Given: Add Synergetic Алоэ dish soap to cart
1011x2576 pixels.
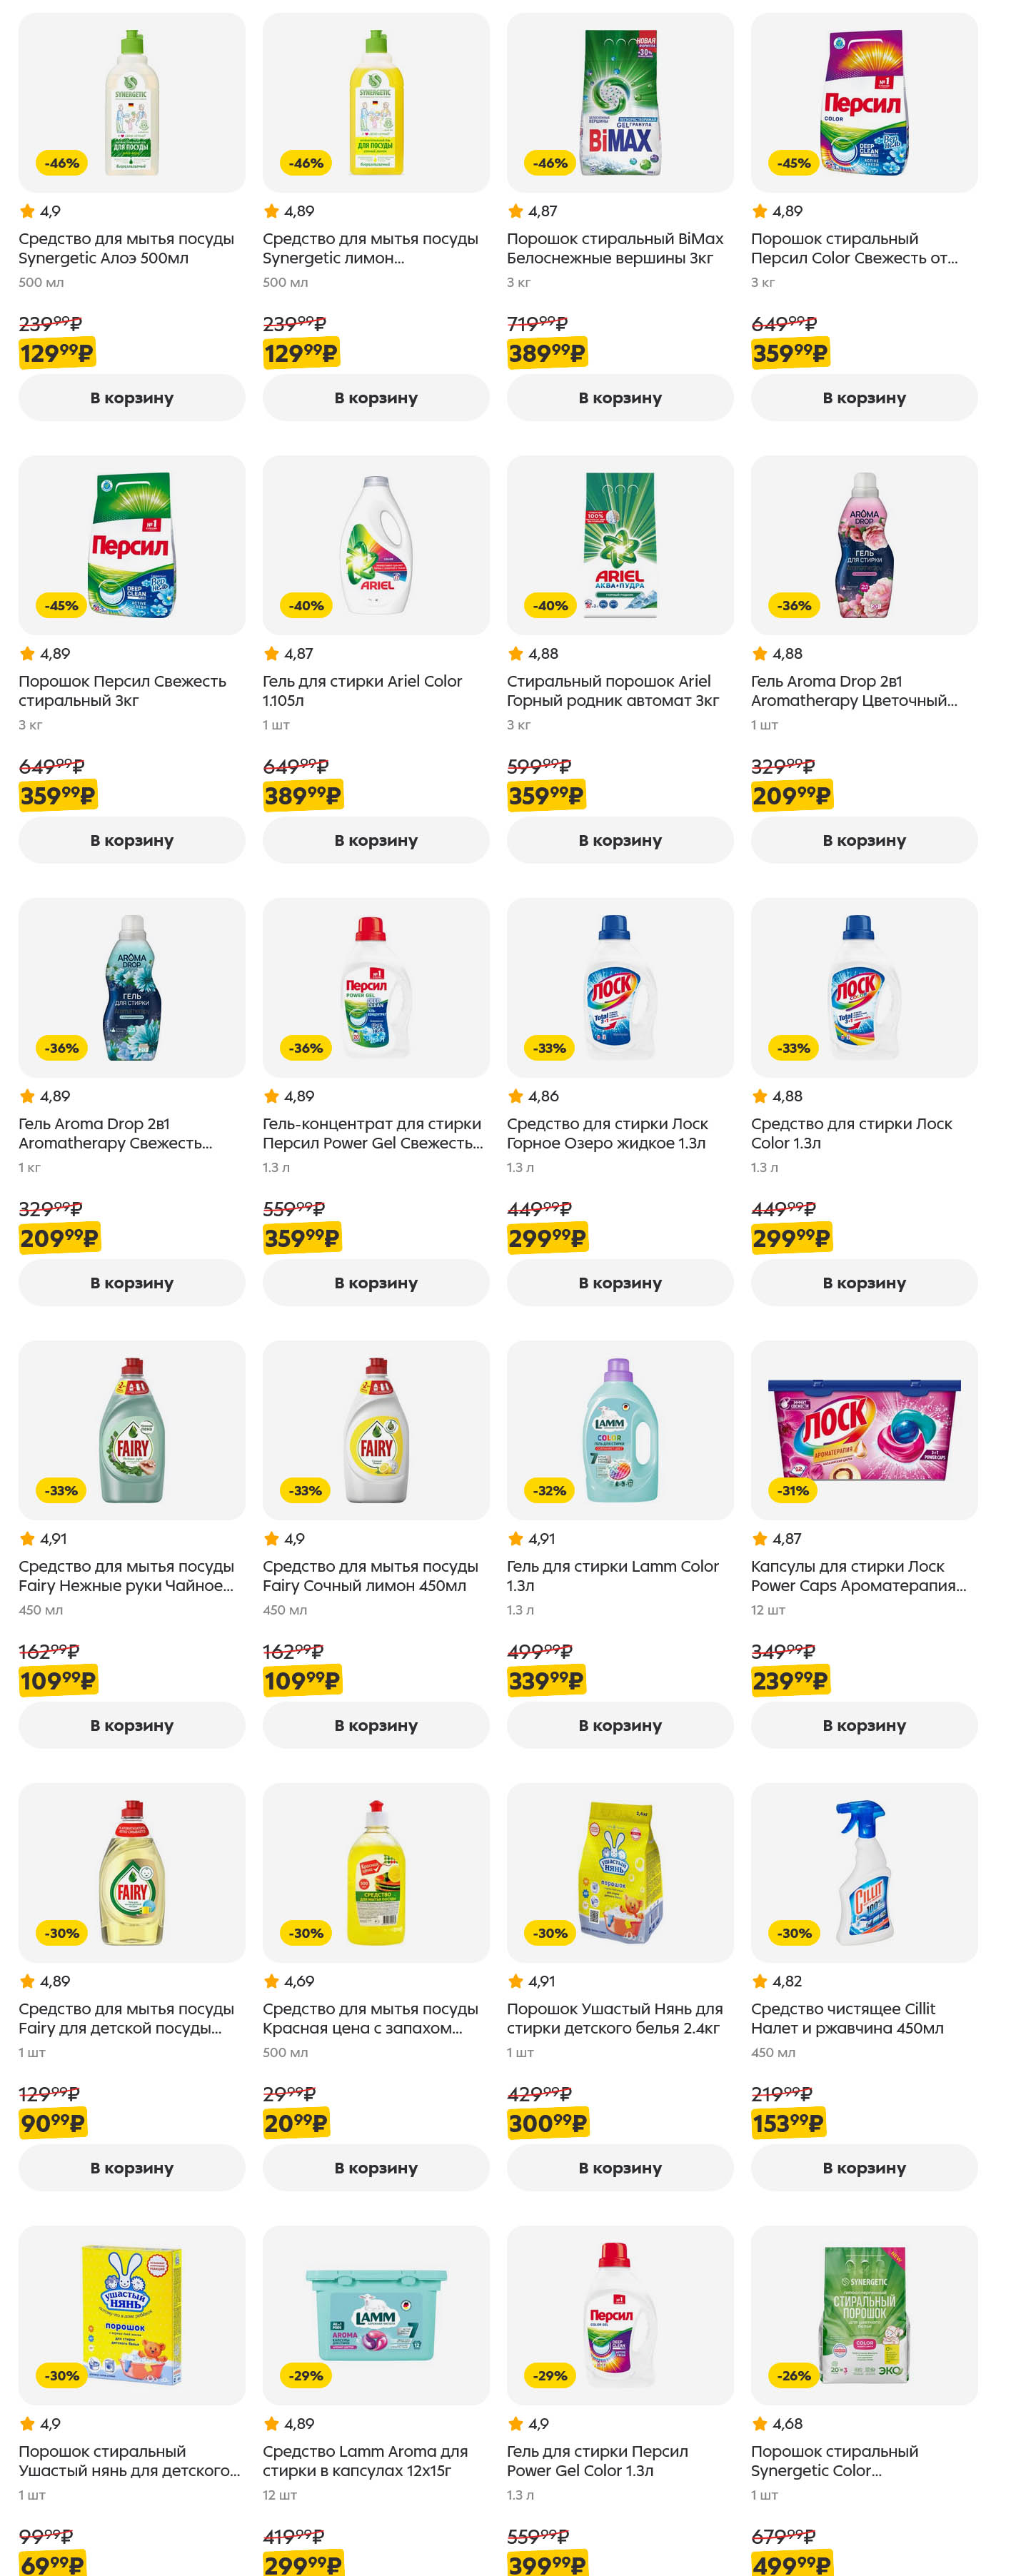Looking at the screenshot, I should [131, 398].
